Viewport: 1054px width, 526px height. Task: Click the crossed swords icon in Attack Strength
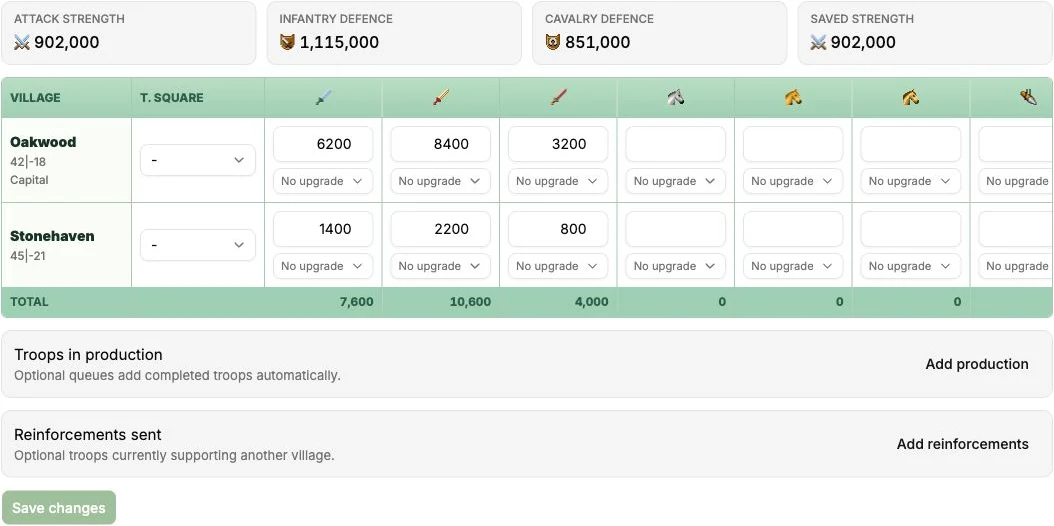click(x=22, y=42)
